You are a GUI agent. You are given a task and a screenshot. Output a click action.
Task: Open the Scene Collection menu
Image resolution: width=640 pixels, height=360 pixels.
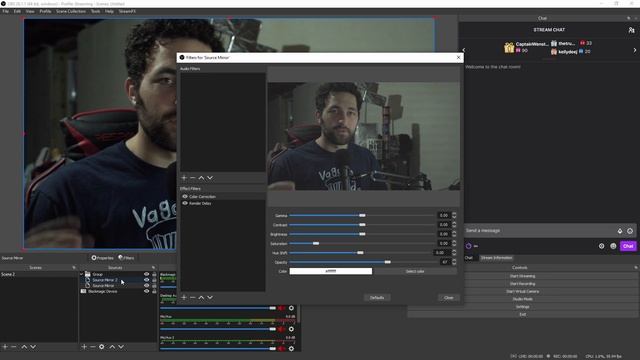click(71, 11)
